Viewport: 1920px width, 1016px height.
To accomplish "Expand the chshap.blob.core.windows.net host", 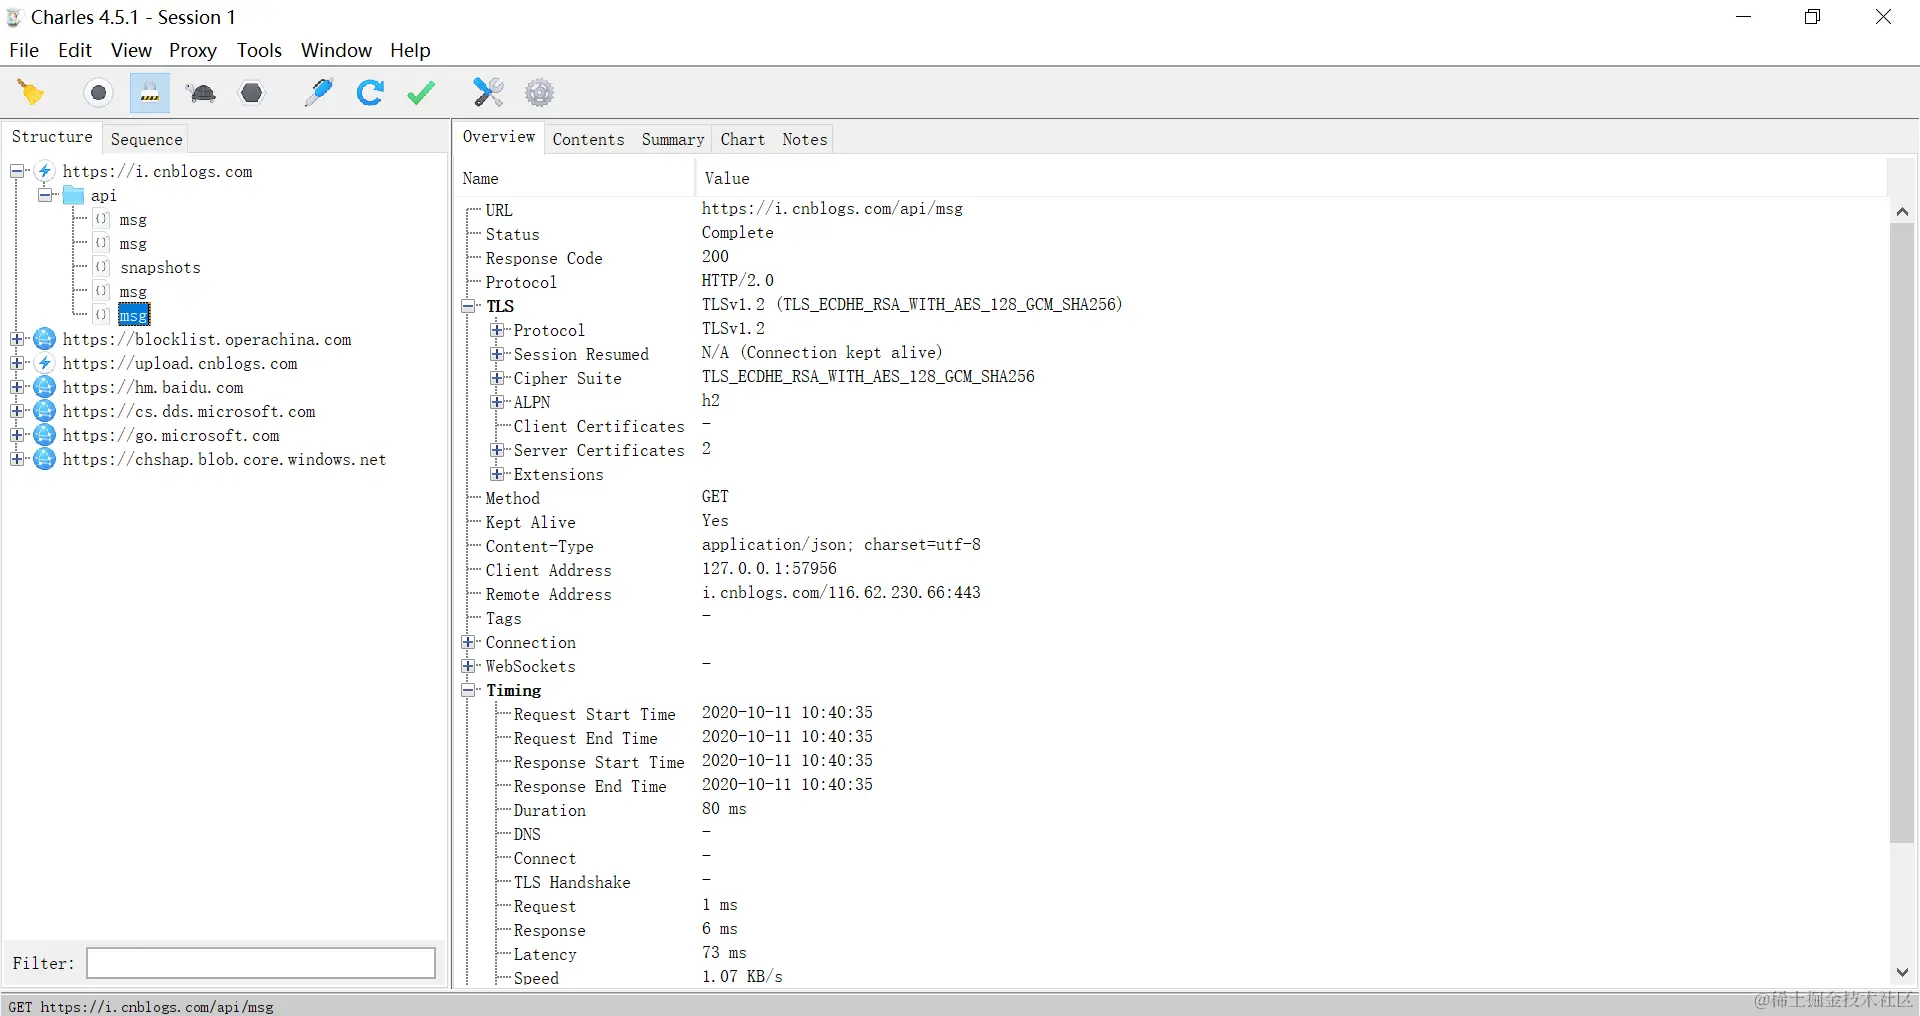I will [x=17, y=459].
